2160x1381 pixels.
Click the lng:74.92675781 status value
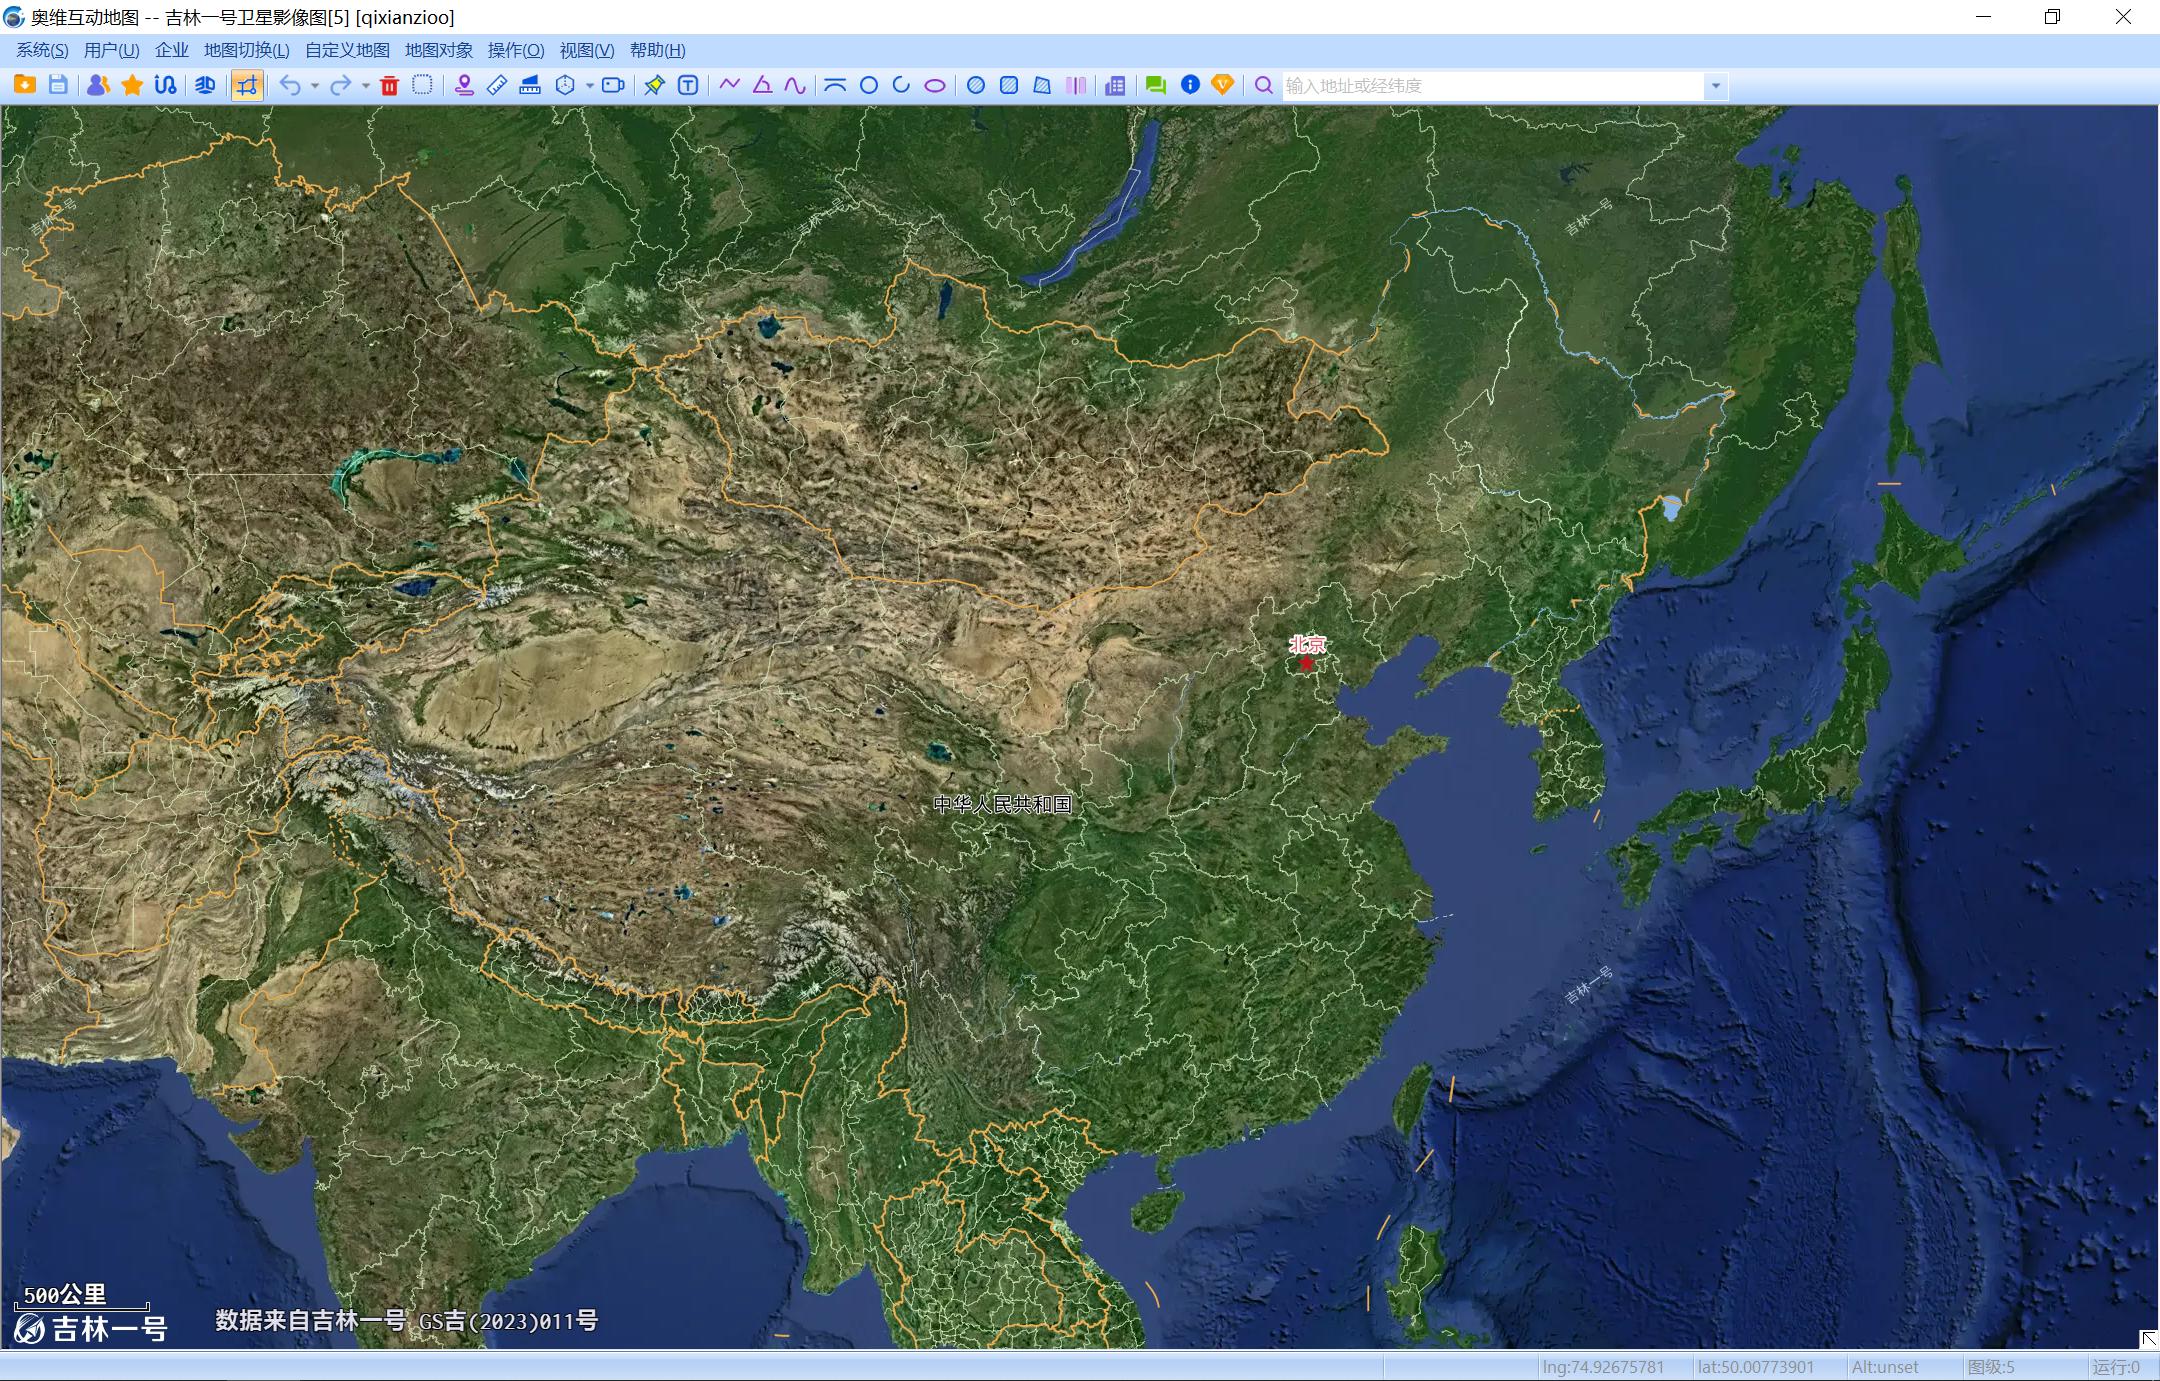click(x=1603, y=1367)
